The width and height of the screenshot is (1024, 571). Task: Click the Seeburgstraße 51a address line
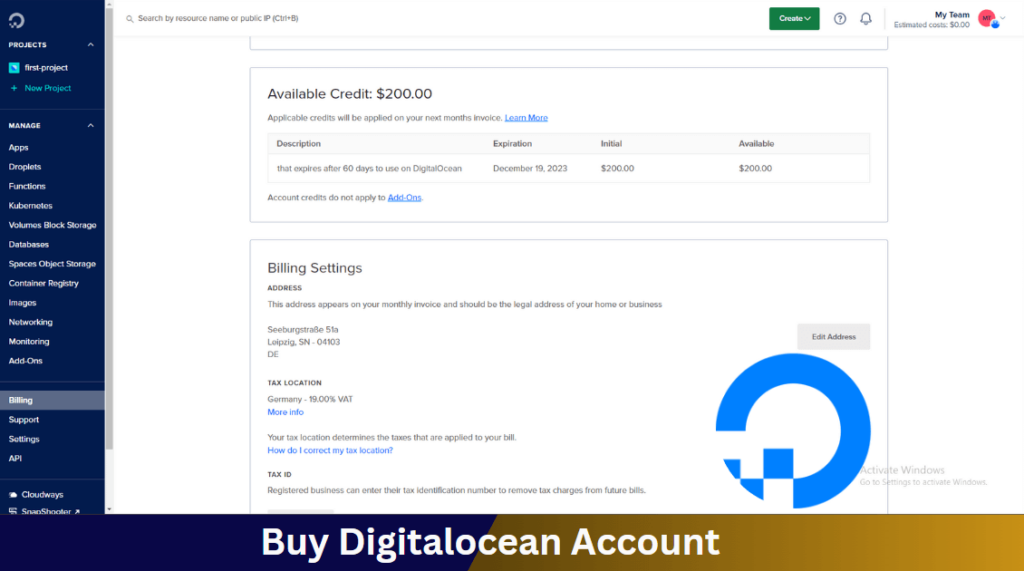[x=303, y=330]
